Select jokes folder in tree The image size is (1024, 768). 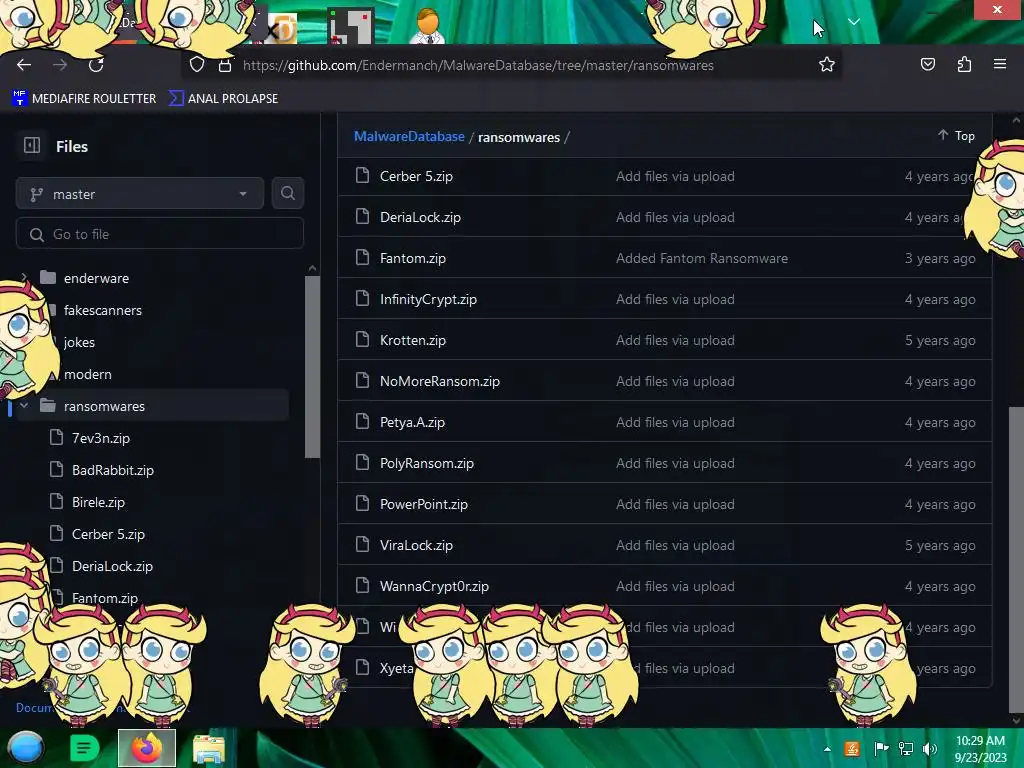[x=79, y=342]
